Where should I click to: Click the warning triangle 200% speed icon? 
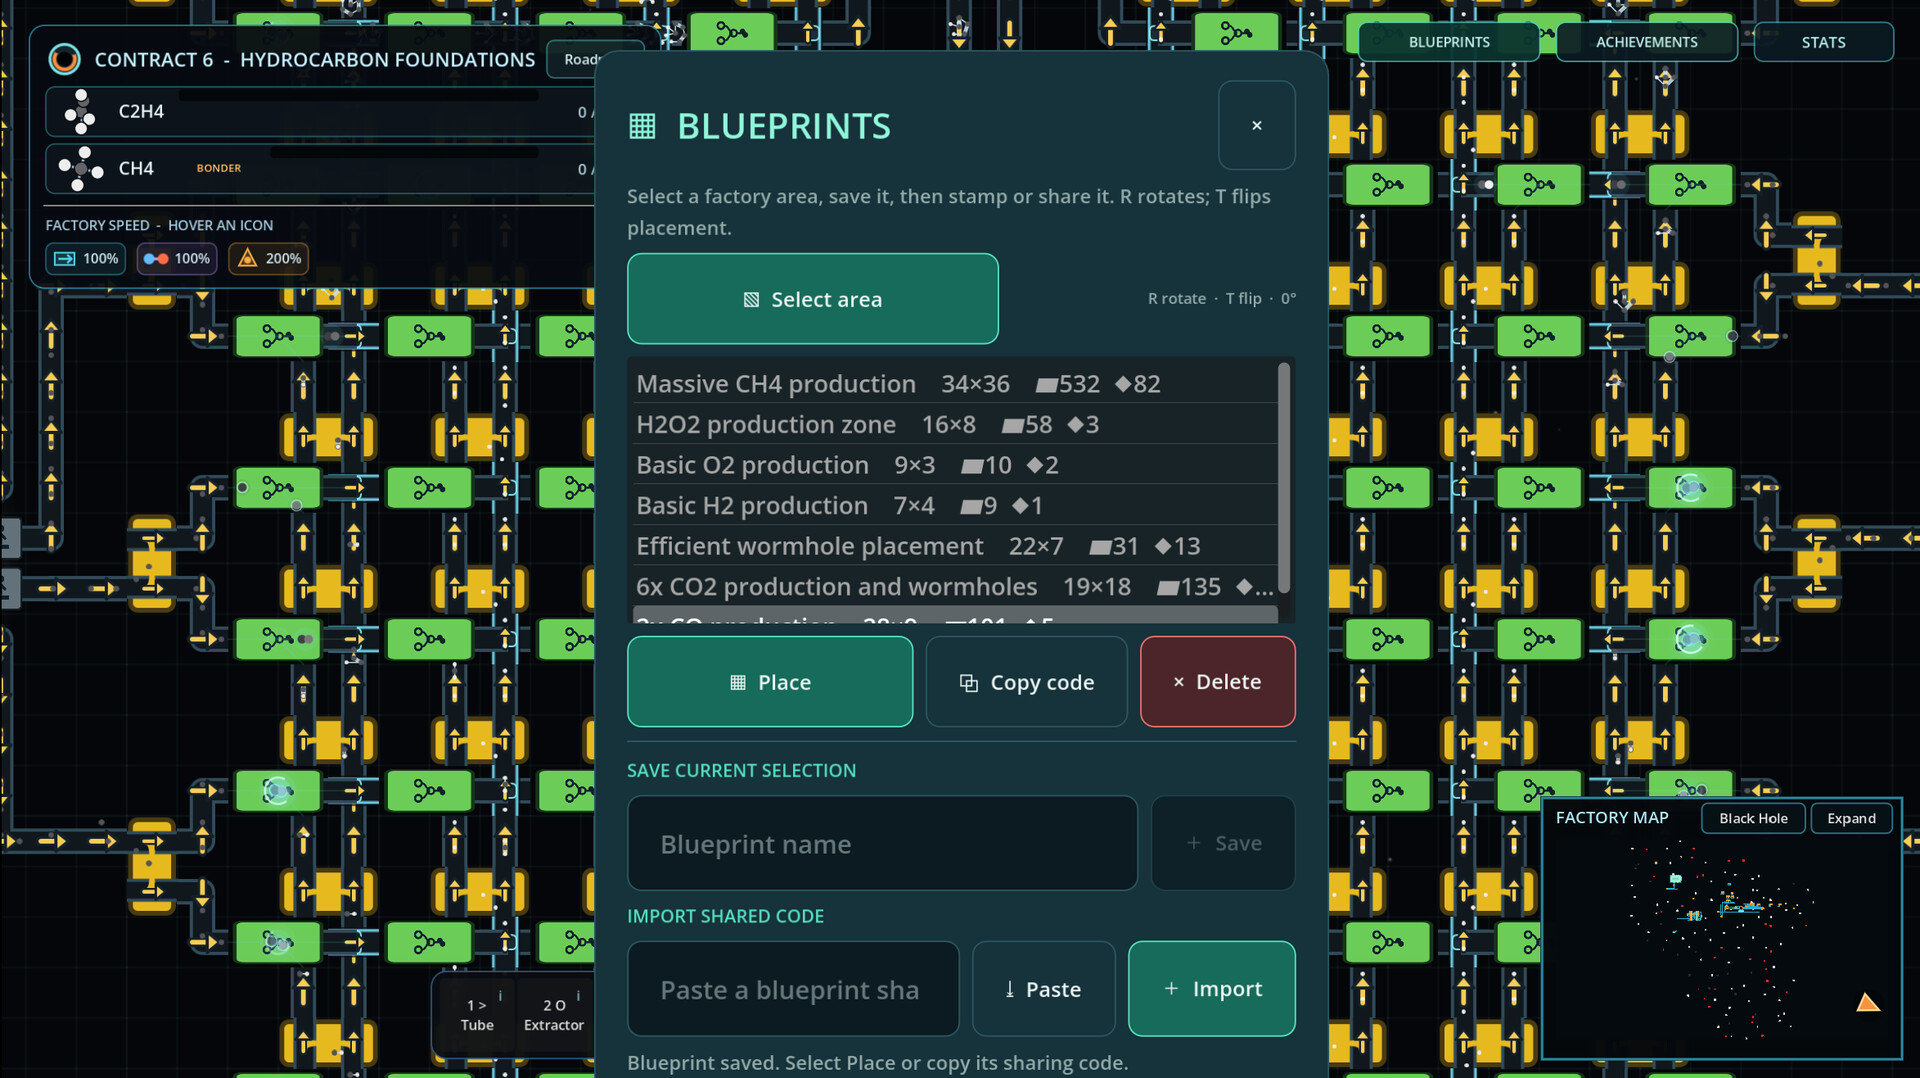click(x=269, y=258)
